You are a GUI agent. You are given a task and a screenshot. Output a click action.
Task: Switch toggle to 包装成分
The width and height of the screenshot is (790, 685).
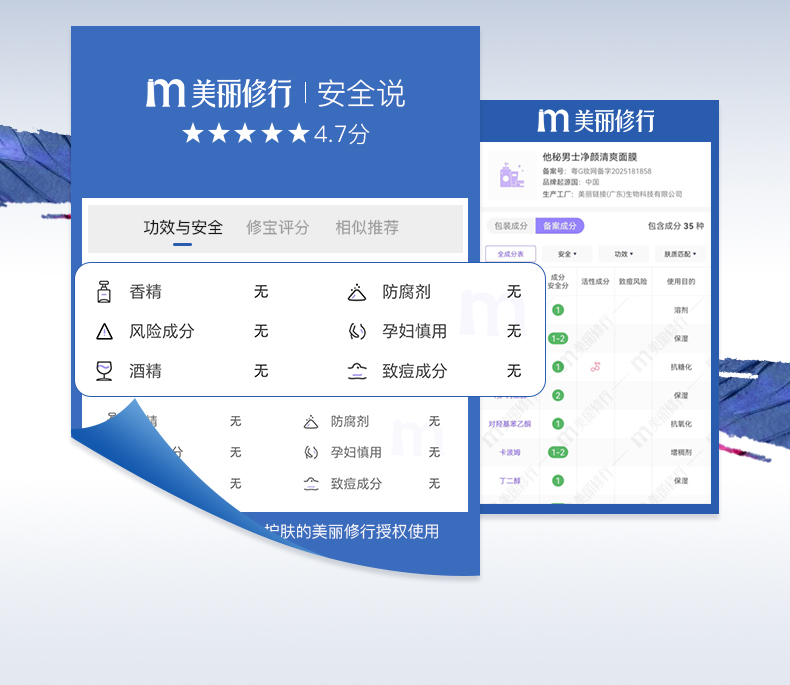[511, 226]
